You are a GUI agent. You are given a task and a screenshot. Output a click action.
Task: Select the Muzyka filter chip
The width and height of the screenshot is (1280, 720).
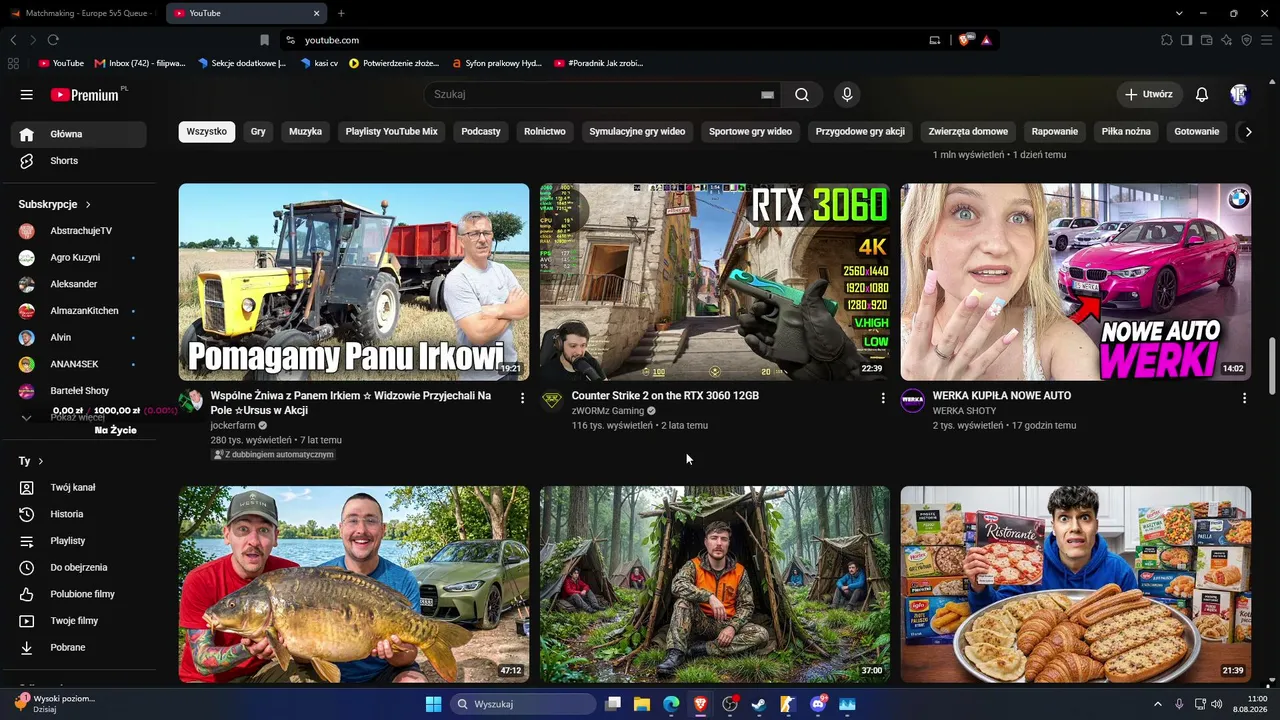pos(305,131)
